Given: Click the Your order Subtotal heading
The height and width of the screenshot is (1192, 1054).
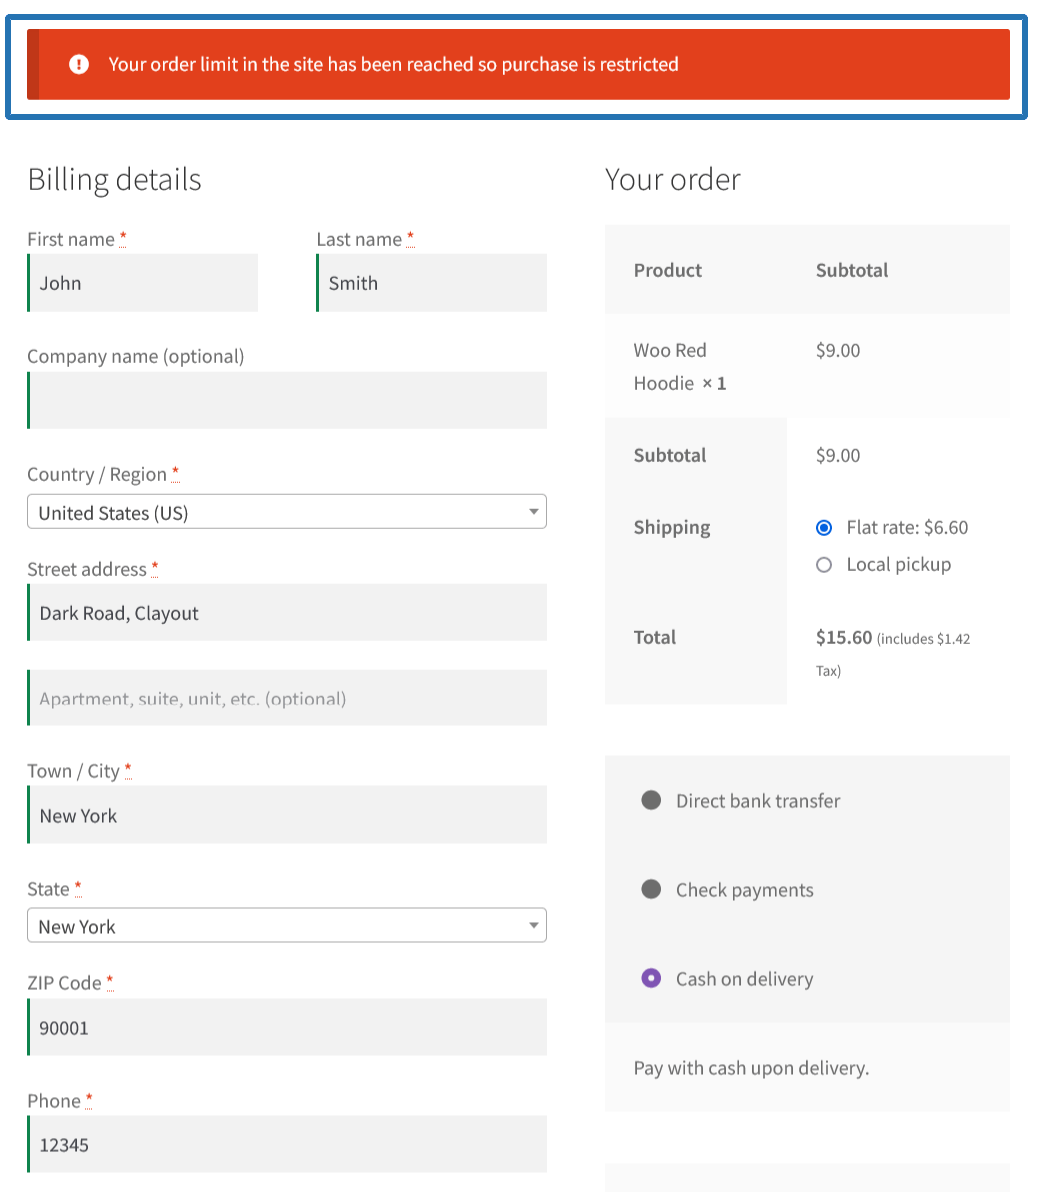Looking at the screenshot, I should [851, 270].
